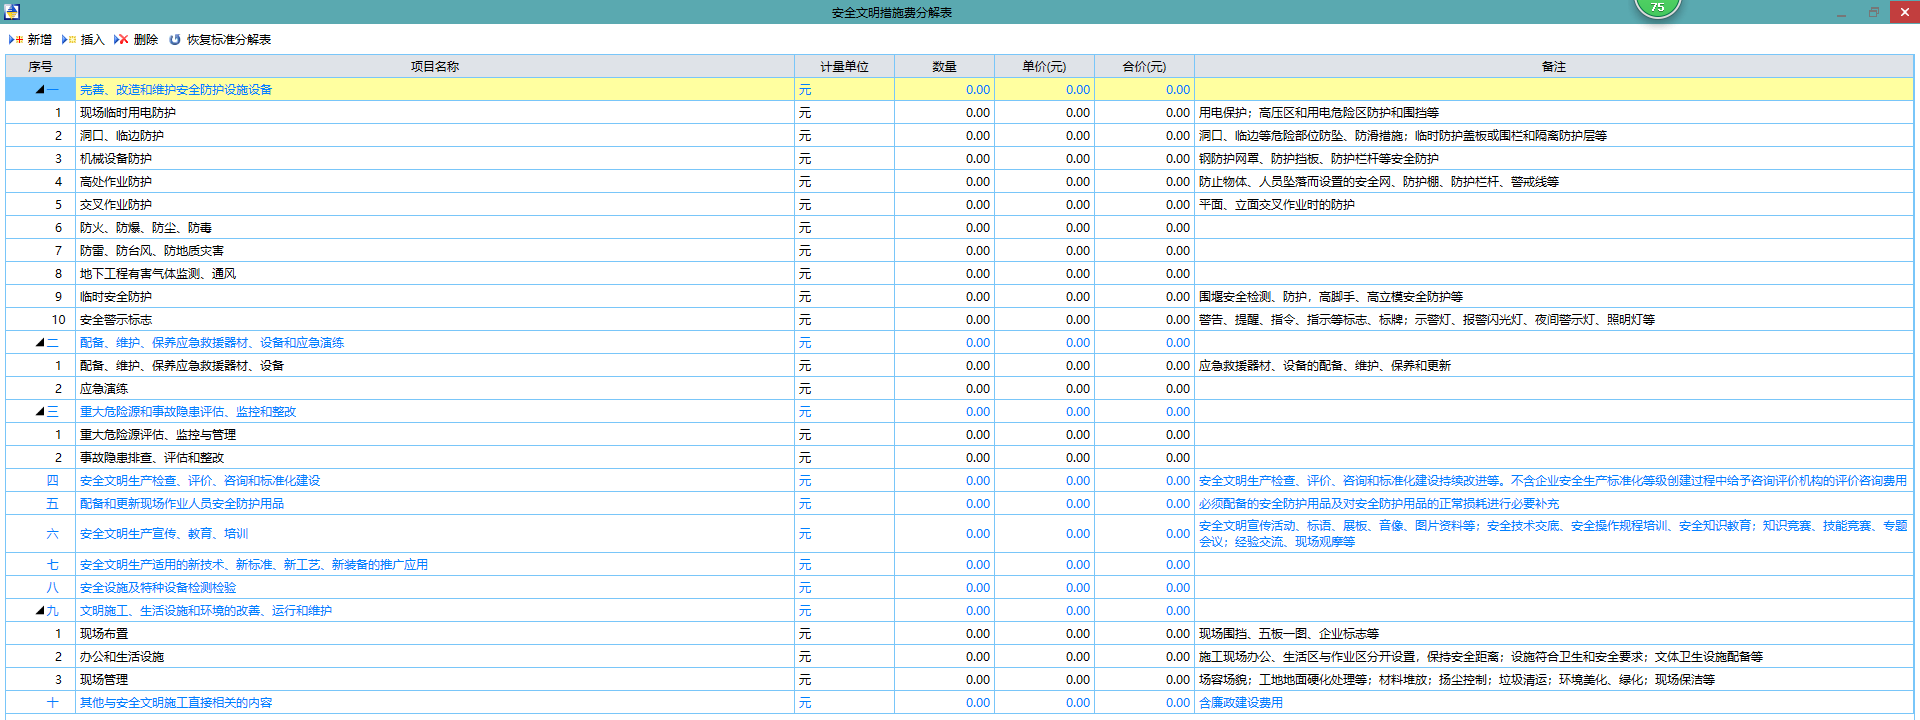The height and width of the screenshot is (720, 1920).
Task: Click the remark 平面、立面交叉作业时的防护
Action: coord(1277,204)
